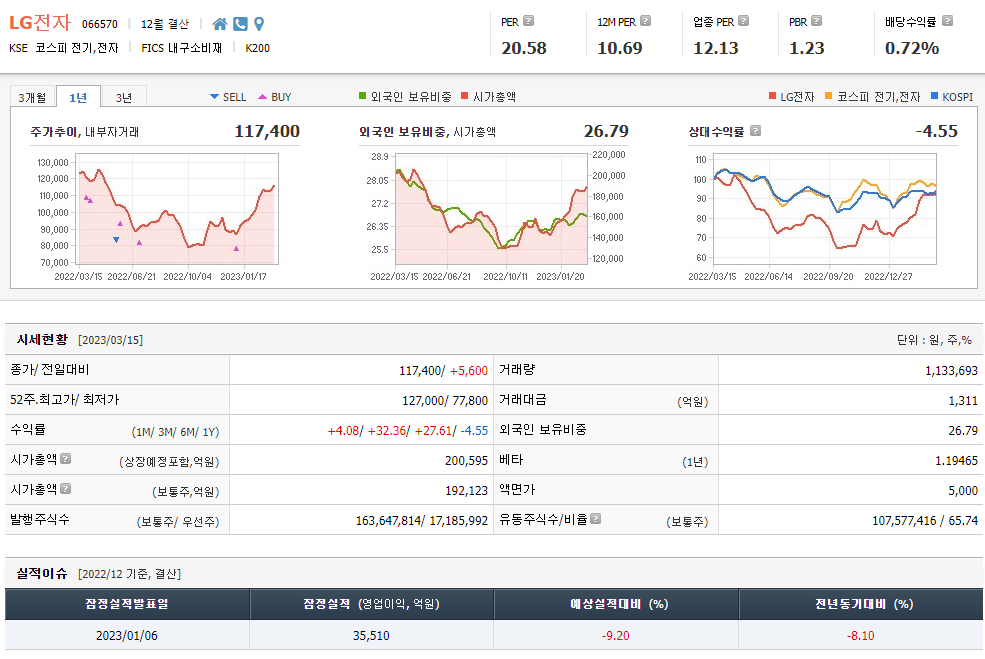Click the 베타 value 1.19465

956,460
